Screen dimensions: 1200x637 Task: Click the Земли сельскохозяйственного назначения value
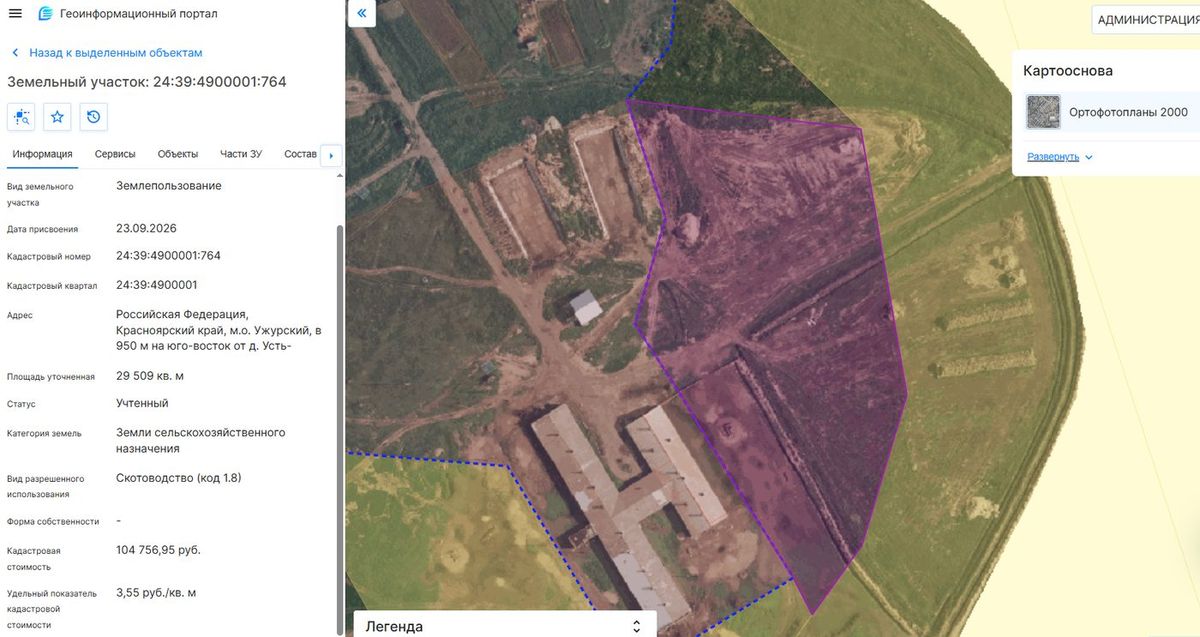[x=201, y=441]
